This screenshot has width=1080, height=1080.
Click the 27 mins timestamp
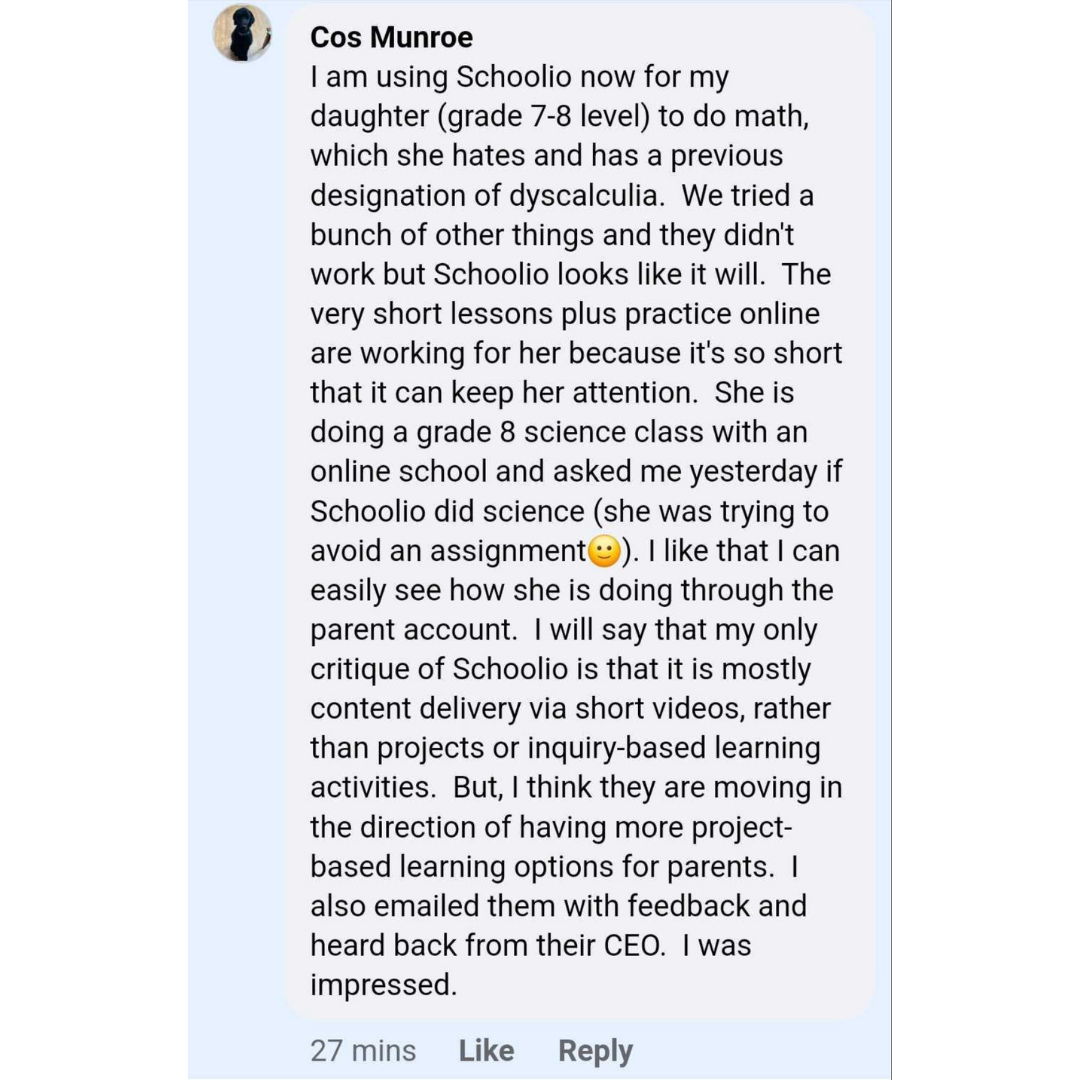(363, 1050)
